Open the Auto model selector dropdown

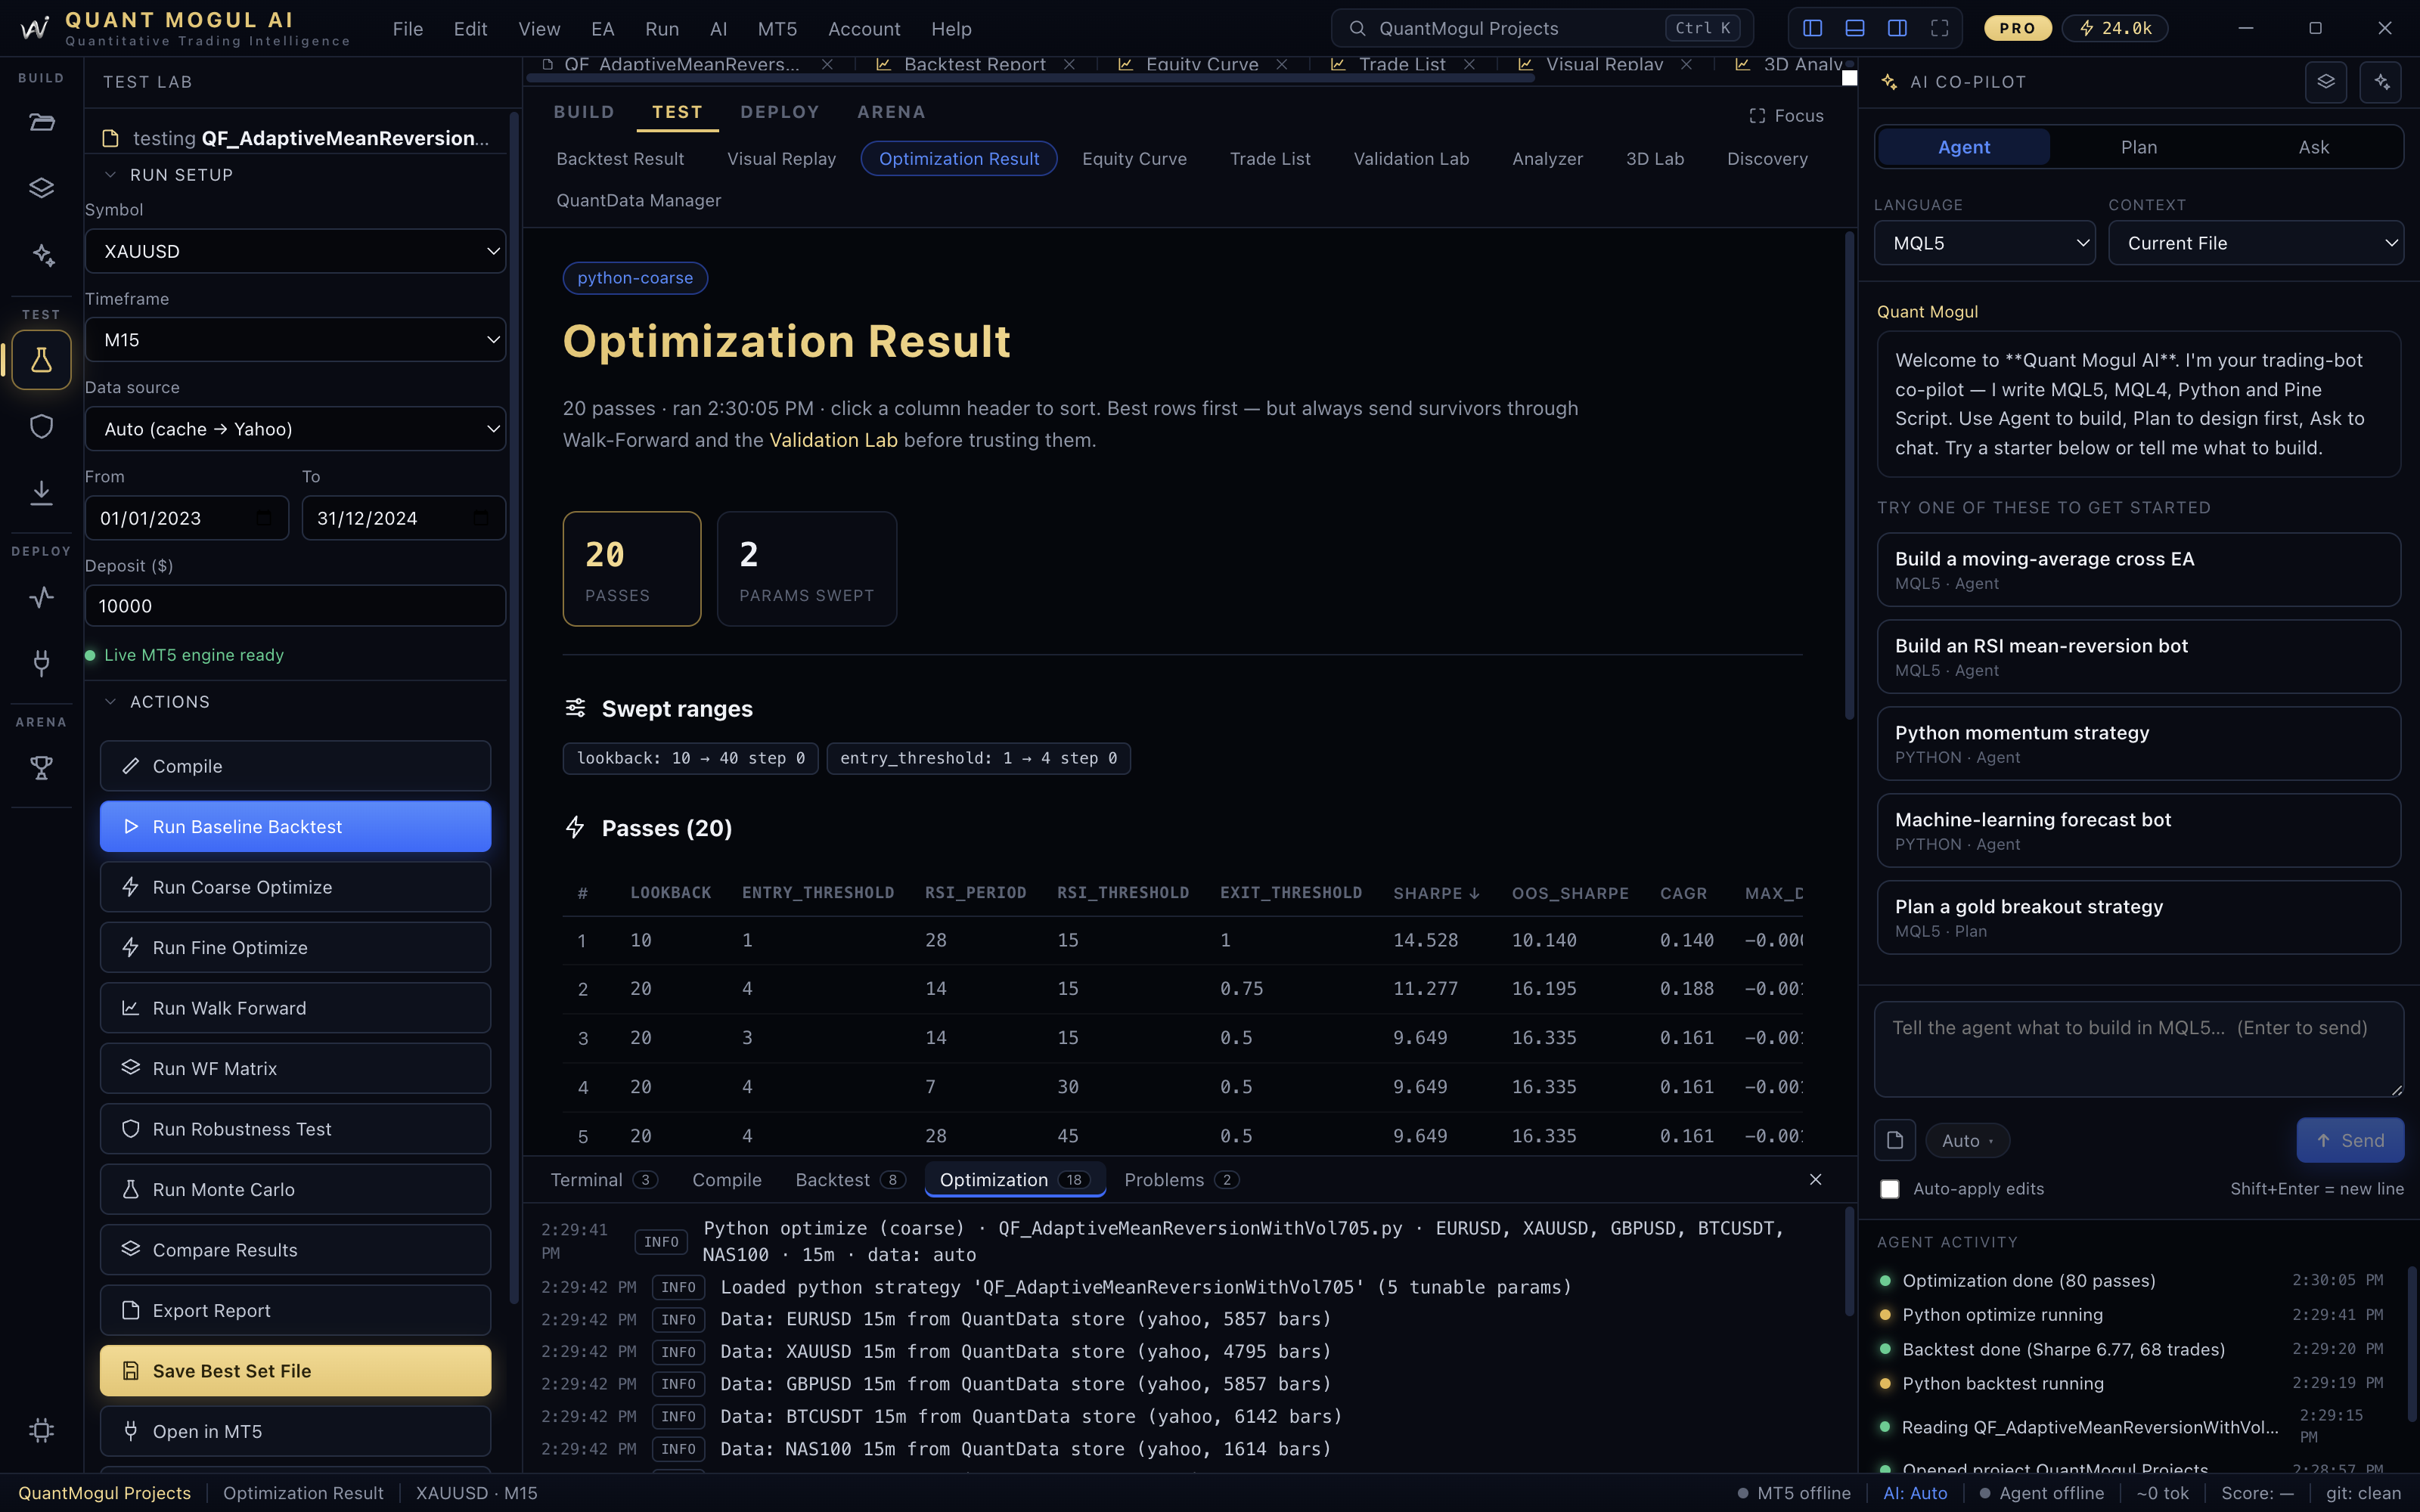[x=1967, y=1141]
